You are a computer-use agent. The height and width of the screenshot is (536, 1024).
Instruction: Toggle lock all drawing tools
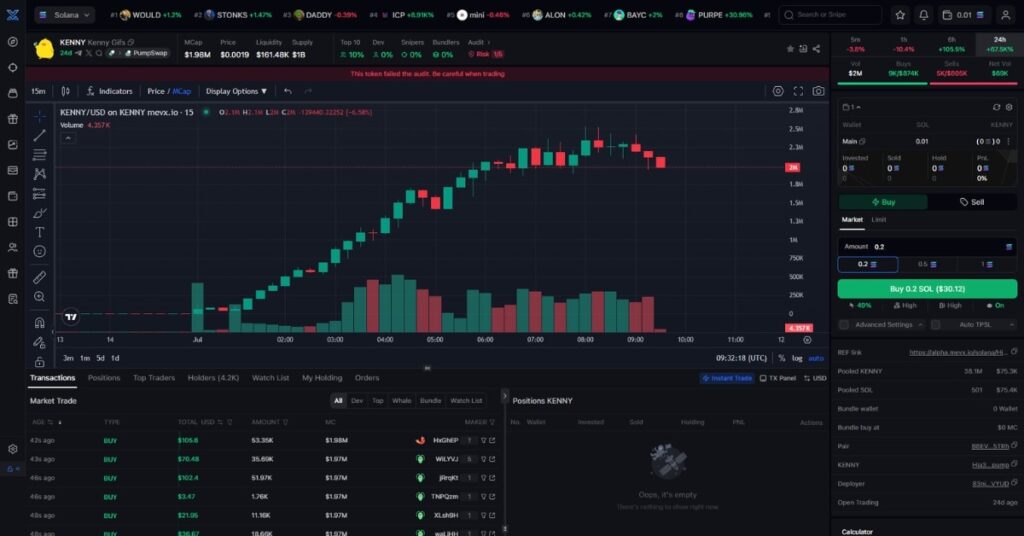40,361
